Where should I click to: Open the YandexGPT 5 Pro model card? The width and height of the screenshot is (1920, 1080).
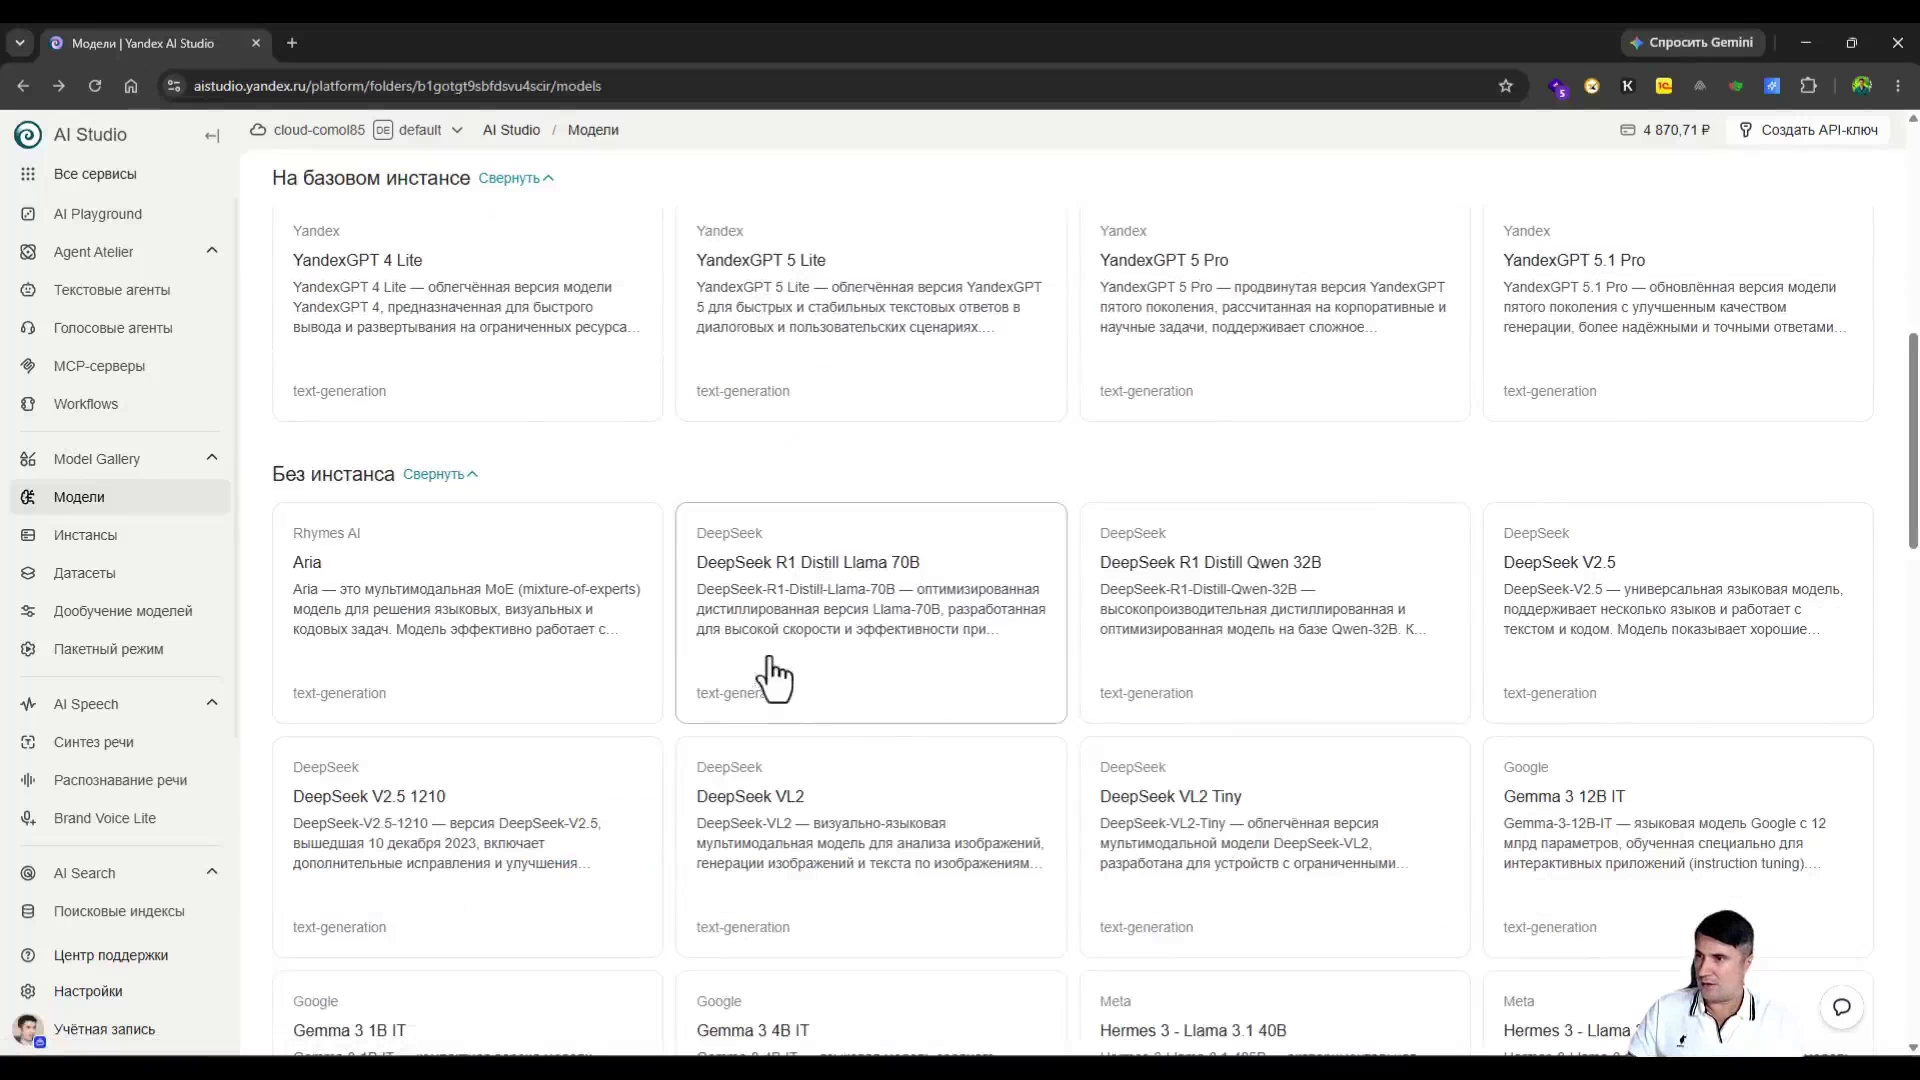click(1275, 312)
